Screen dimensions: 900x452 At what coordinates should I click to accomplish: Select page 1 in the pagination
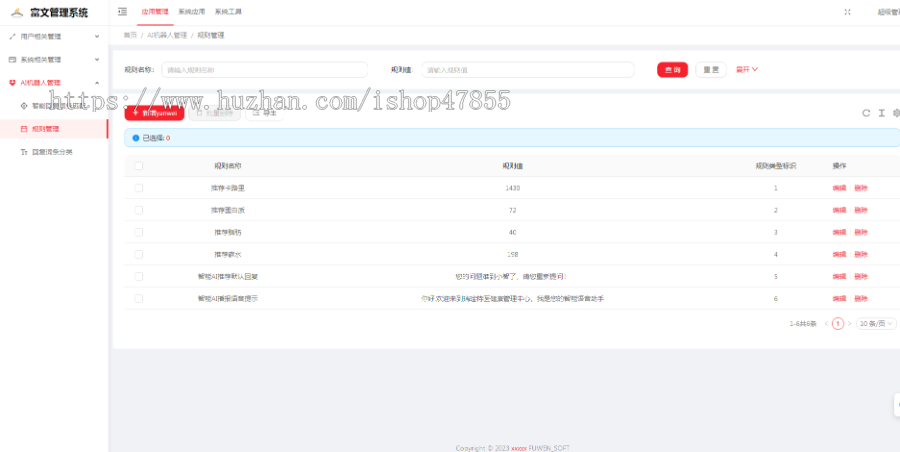(x=838, y=323)
